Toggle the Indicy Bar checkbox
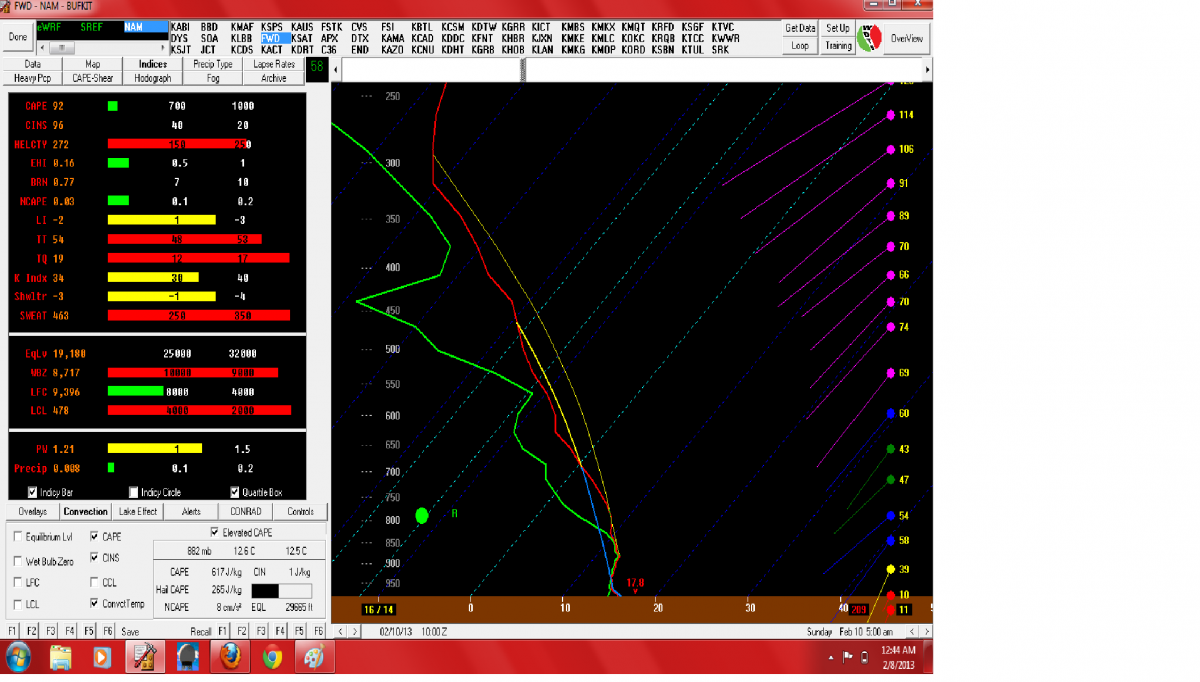 click(x=33, y=492)
